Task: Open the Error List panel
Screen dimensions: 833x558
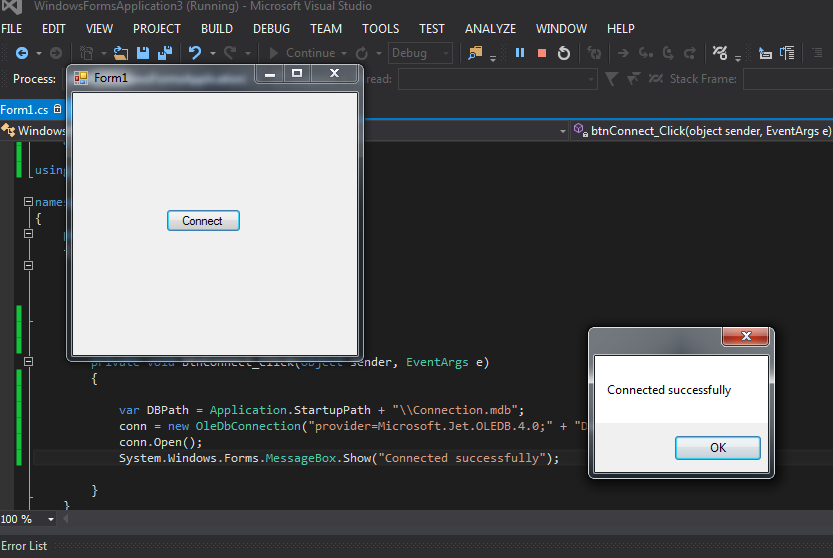Action: click(x=24, y=546)
